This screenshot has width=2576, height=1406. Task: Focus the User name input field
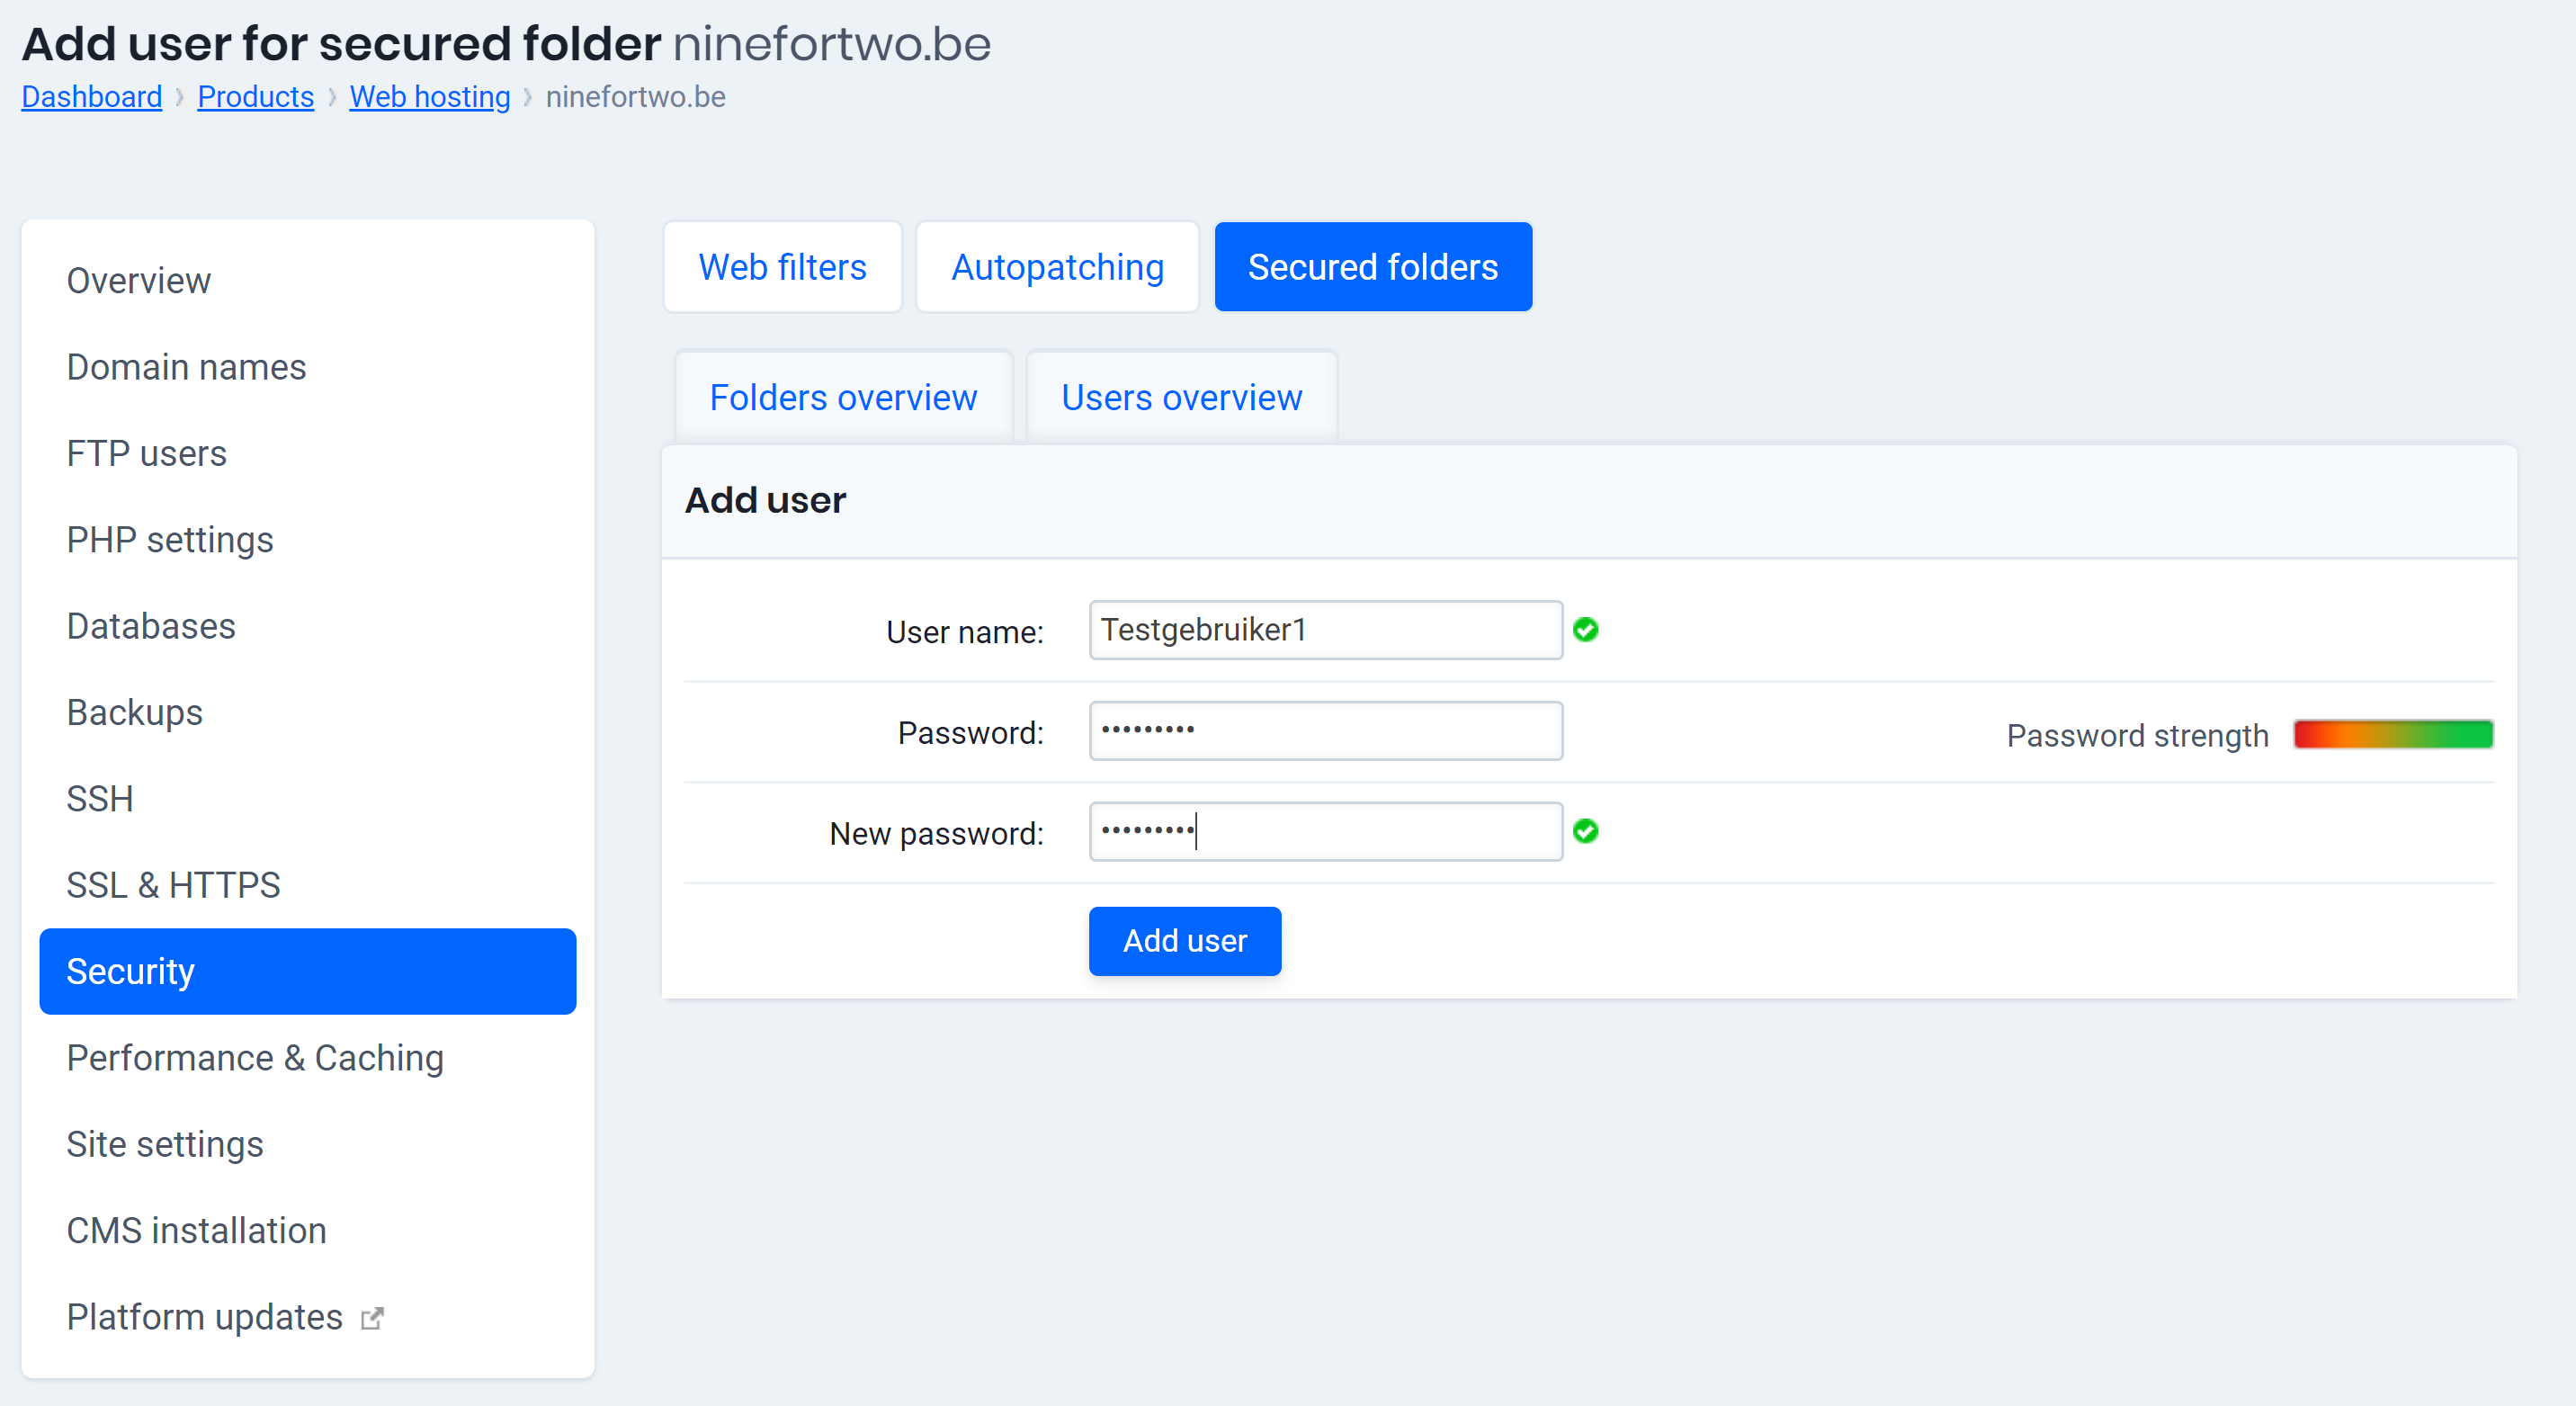pos(1324,630)
